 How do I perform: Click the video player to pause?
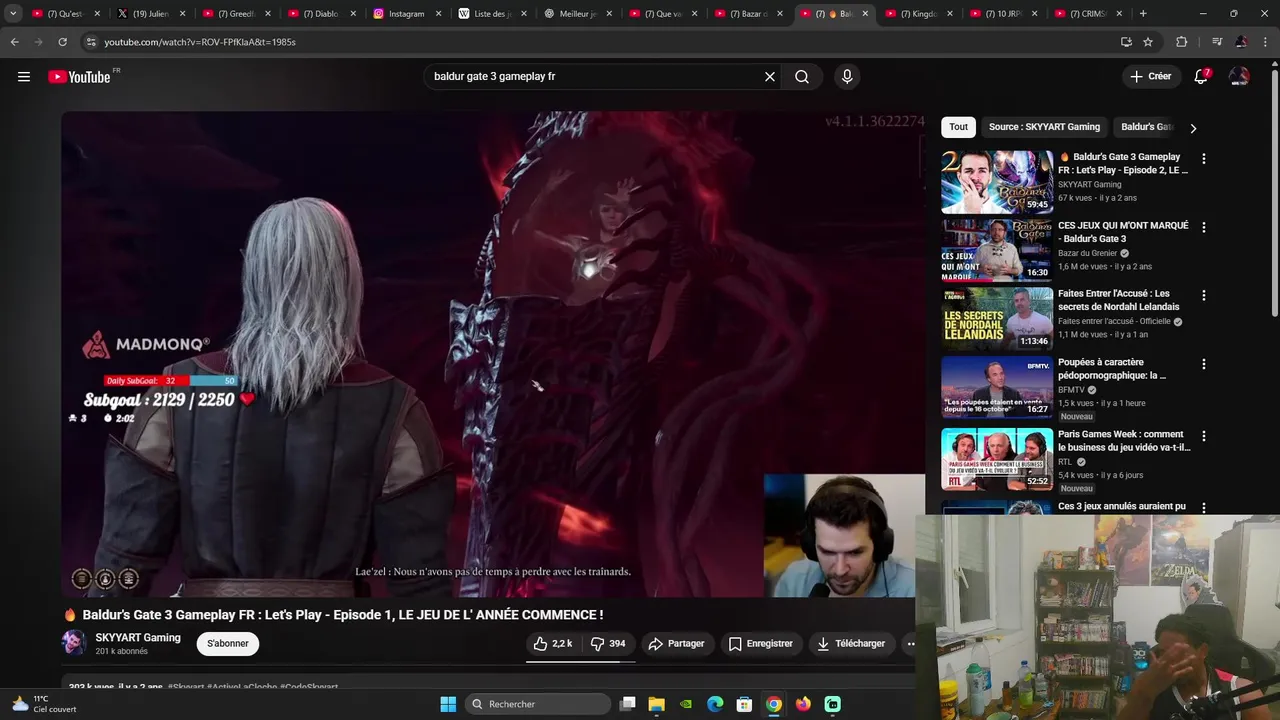tap(493, 354)
